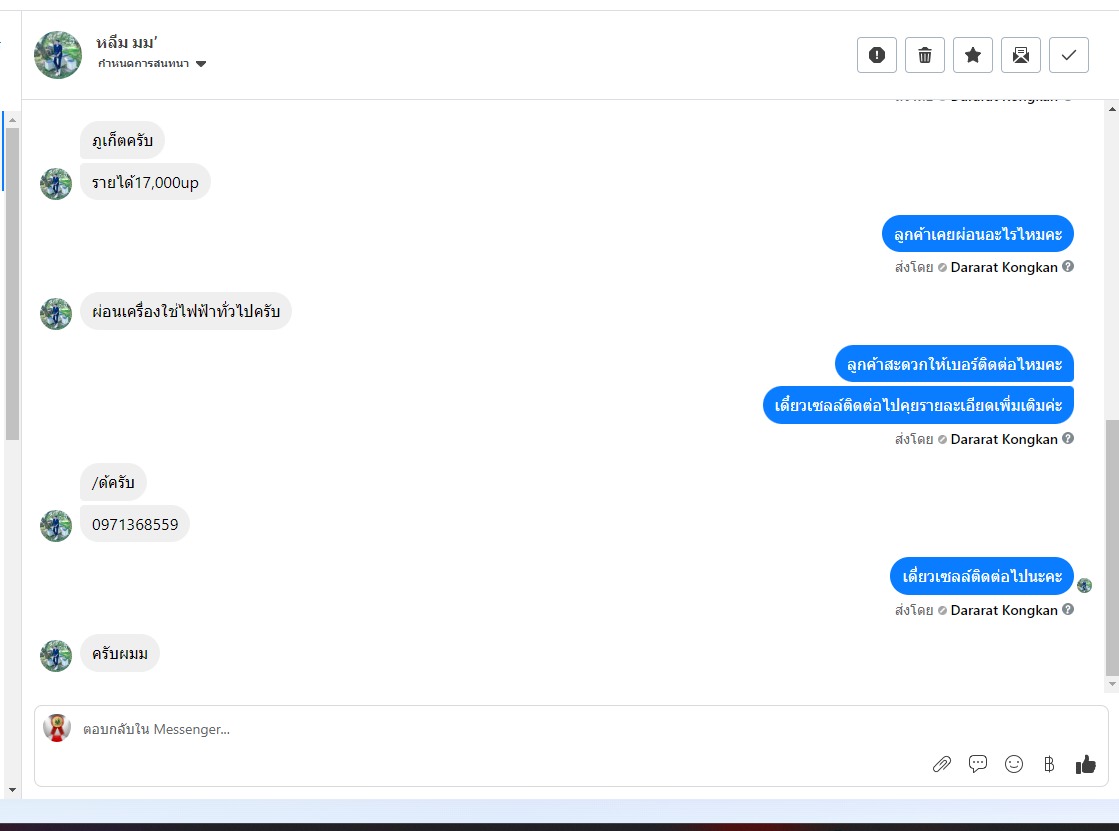Click chat scrollbar up arrow

tap(1112, 109)
